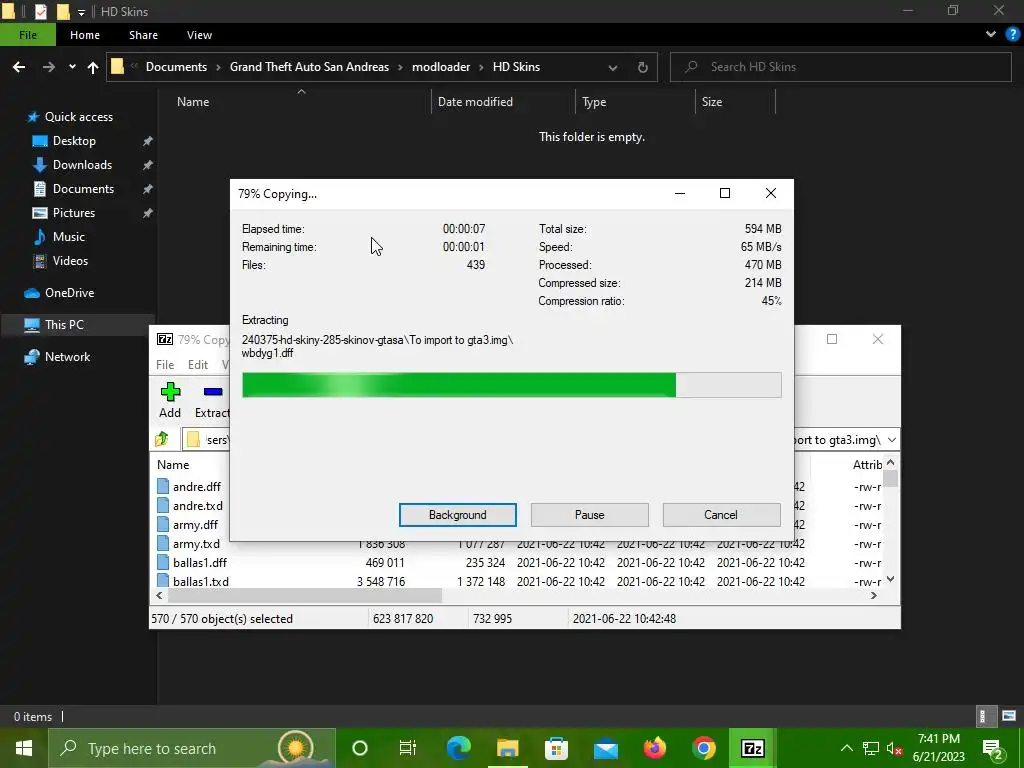Click the taskbar search box

192,748
